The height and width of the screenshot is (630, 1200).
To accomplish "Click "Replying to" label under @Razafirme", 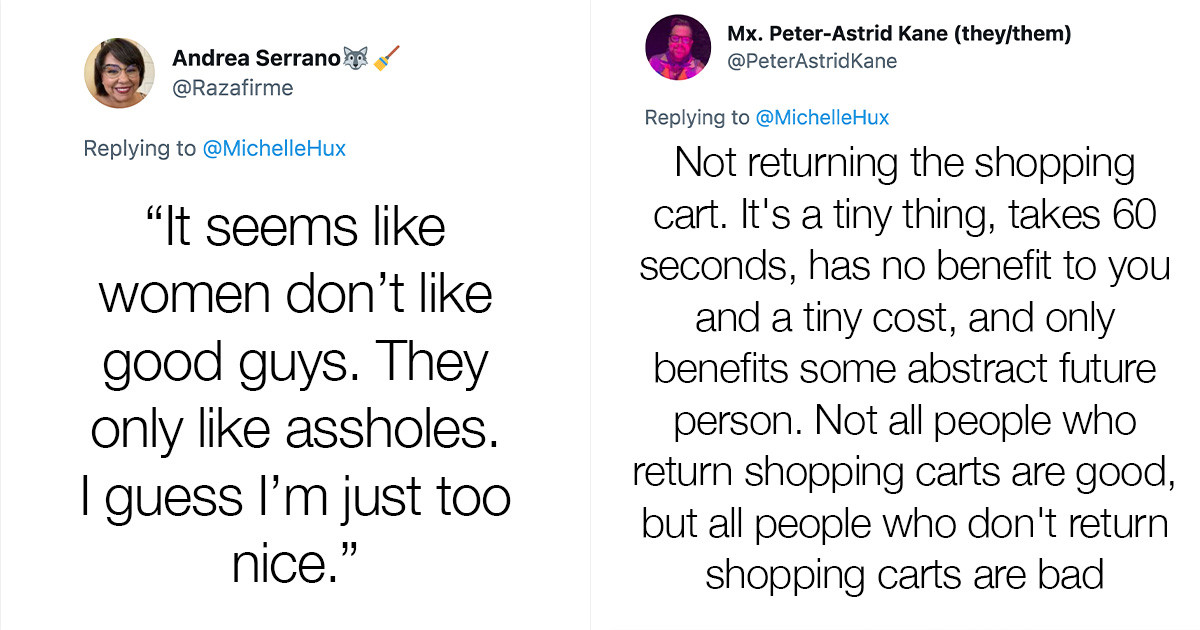I will (140, 149).
